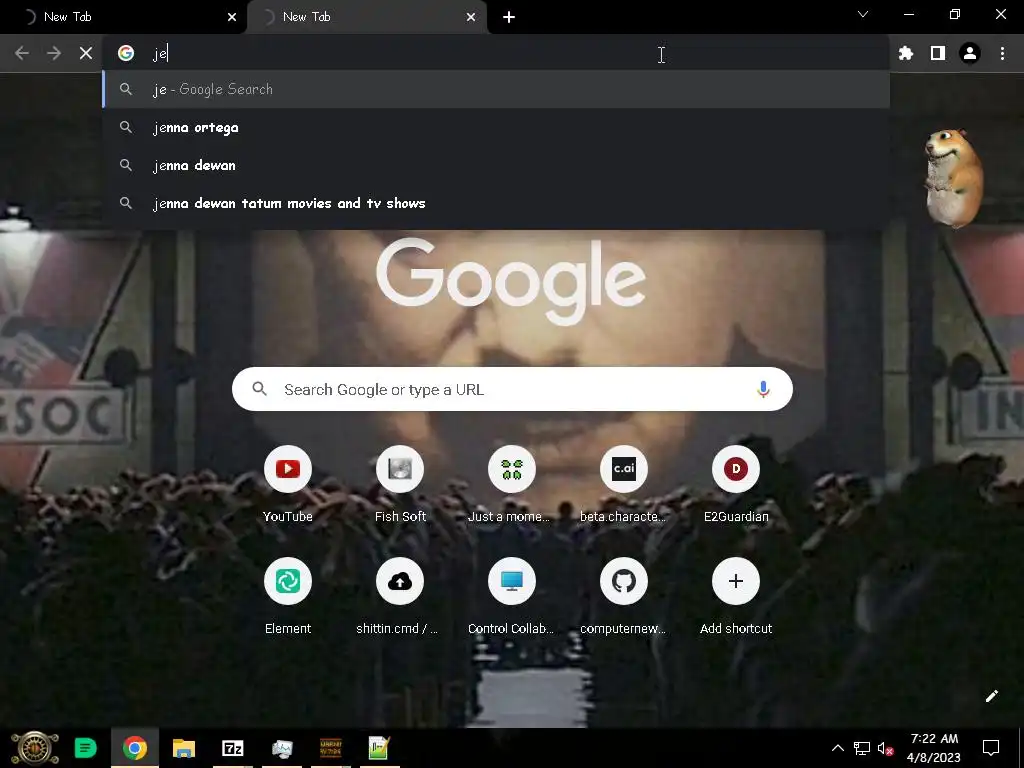
Task: Show hidden system tray icons
Action: pyautogui.click(x=837, y=748)
